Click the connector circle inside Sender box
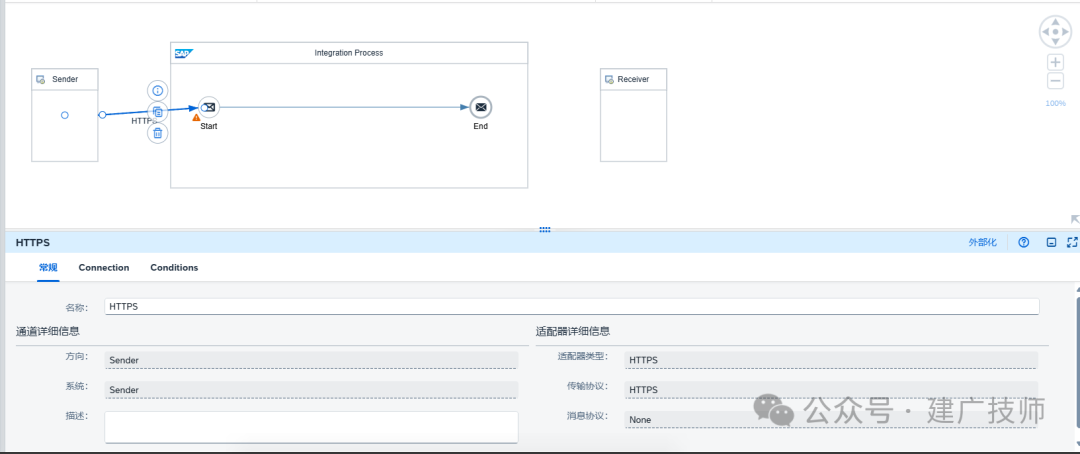This screenshot has width=1080, height=454. pyautogui.click(x=65, y=115)
